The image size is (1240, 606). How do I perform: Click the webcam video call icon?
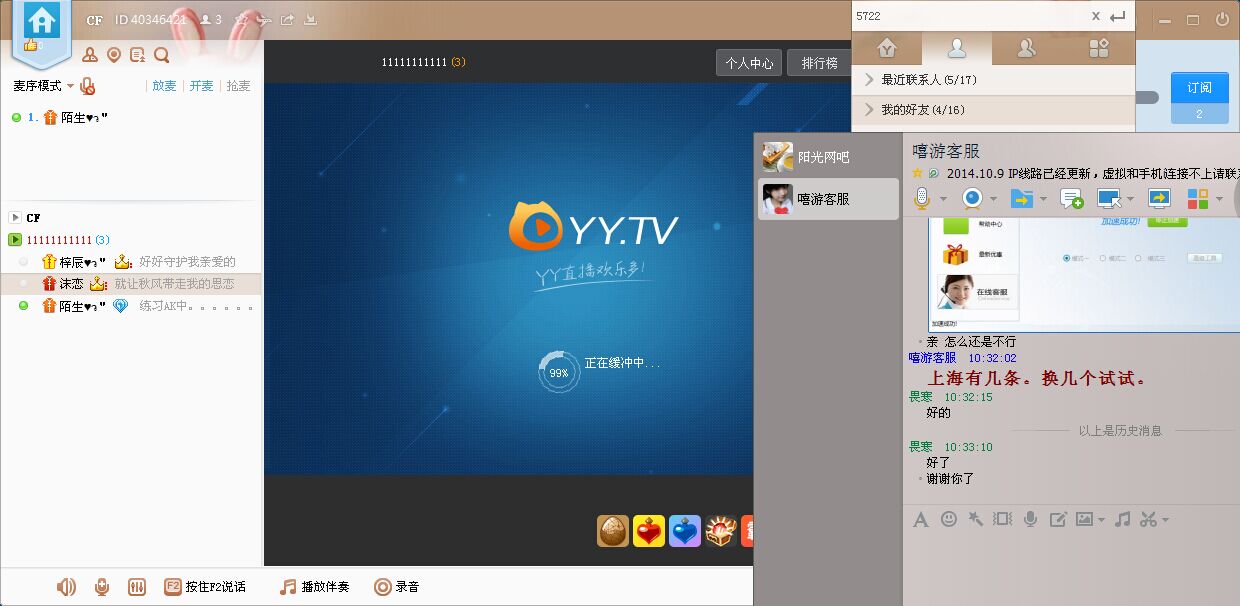pos(972,198)
